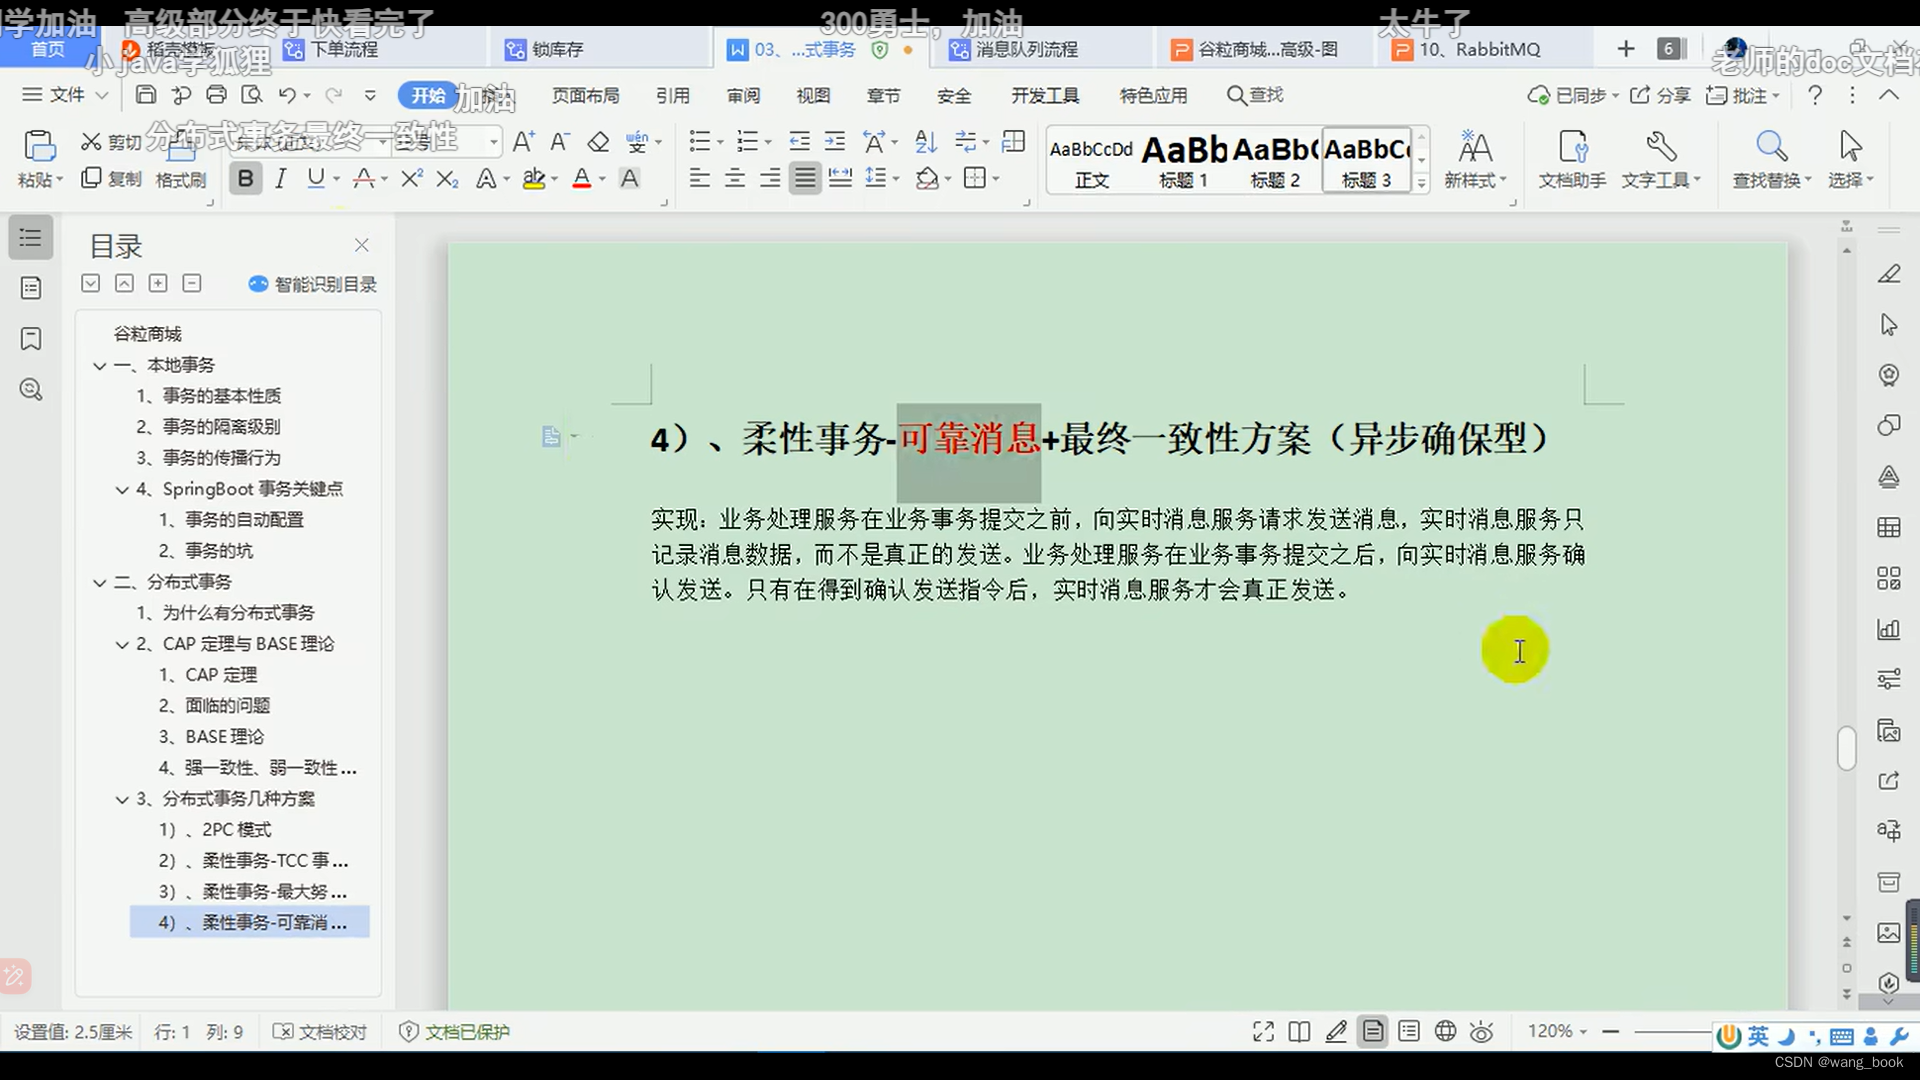Collapse 二、分布式事务 tree section

tap(100, 582)
